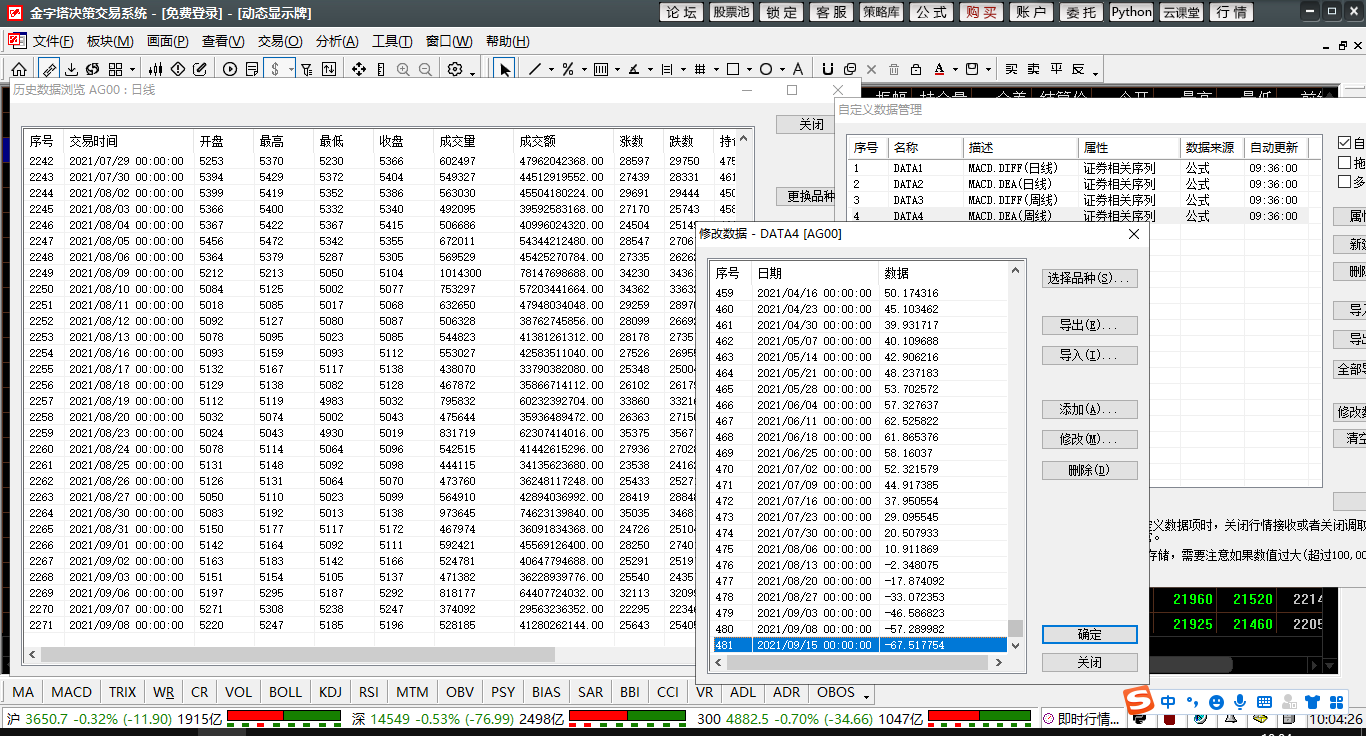This screenshot has height=736, width=1366.
Task: Click the 添加(A)... button
Action: pos(1090,409)
